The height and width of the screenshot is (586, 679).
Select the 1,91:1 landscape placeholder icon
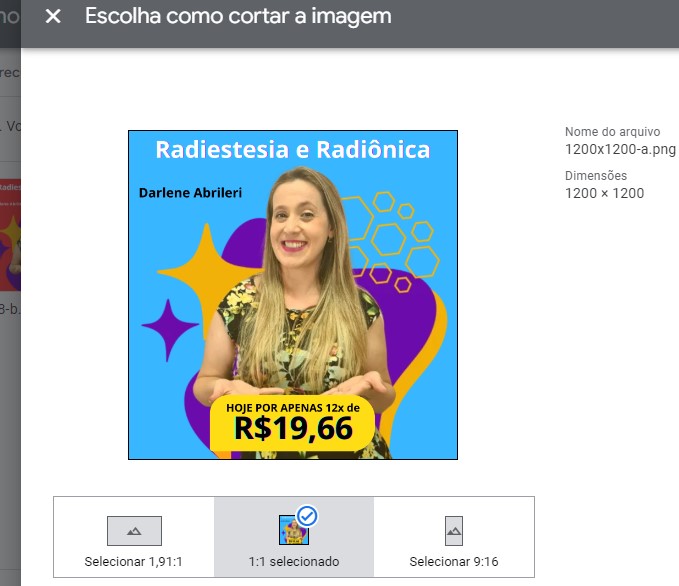(134, 531)
